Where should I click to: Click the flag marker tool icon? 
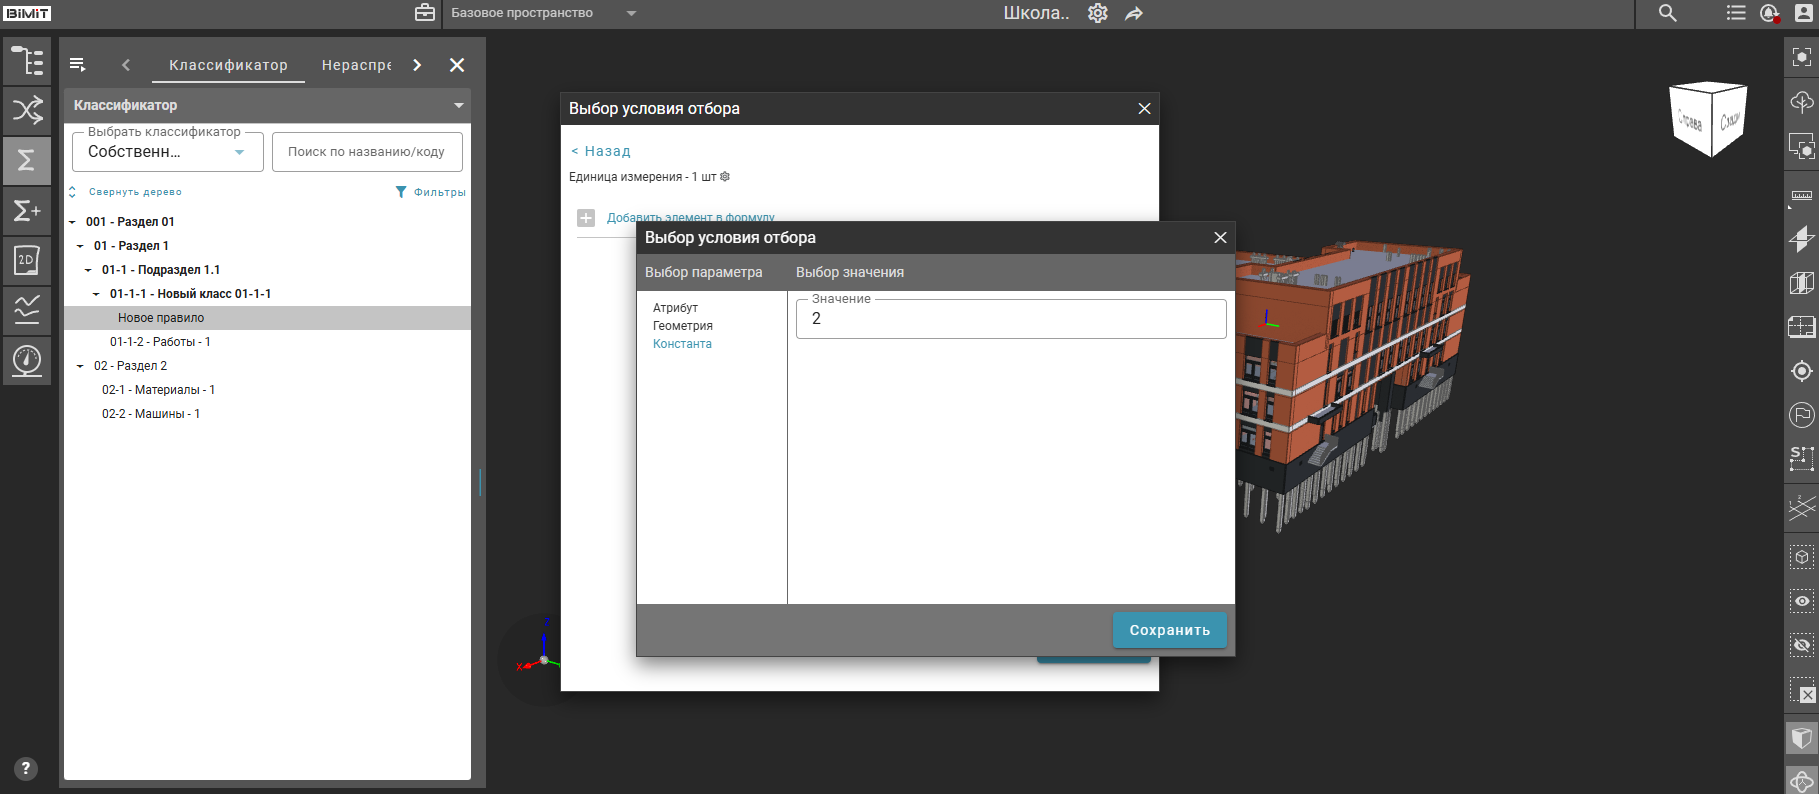pos(1801,415)
